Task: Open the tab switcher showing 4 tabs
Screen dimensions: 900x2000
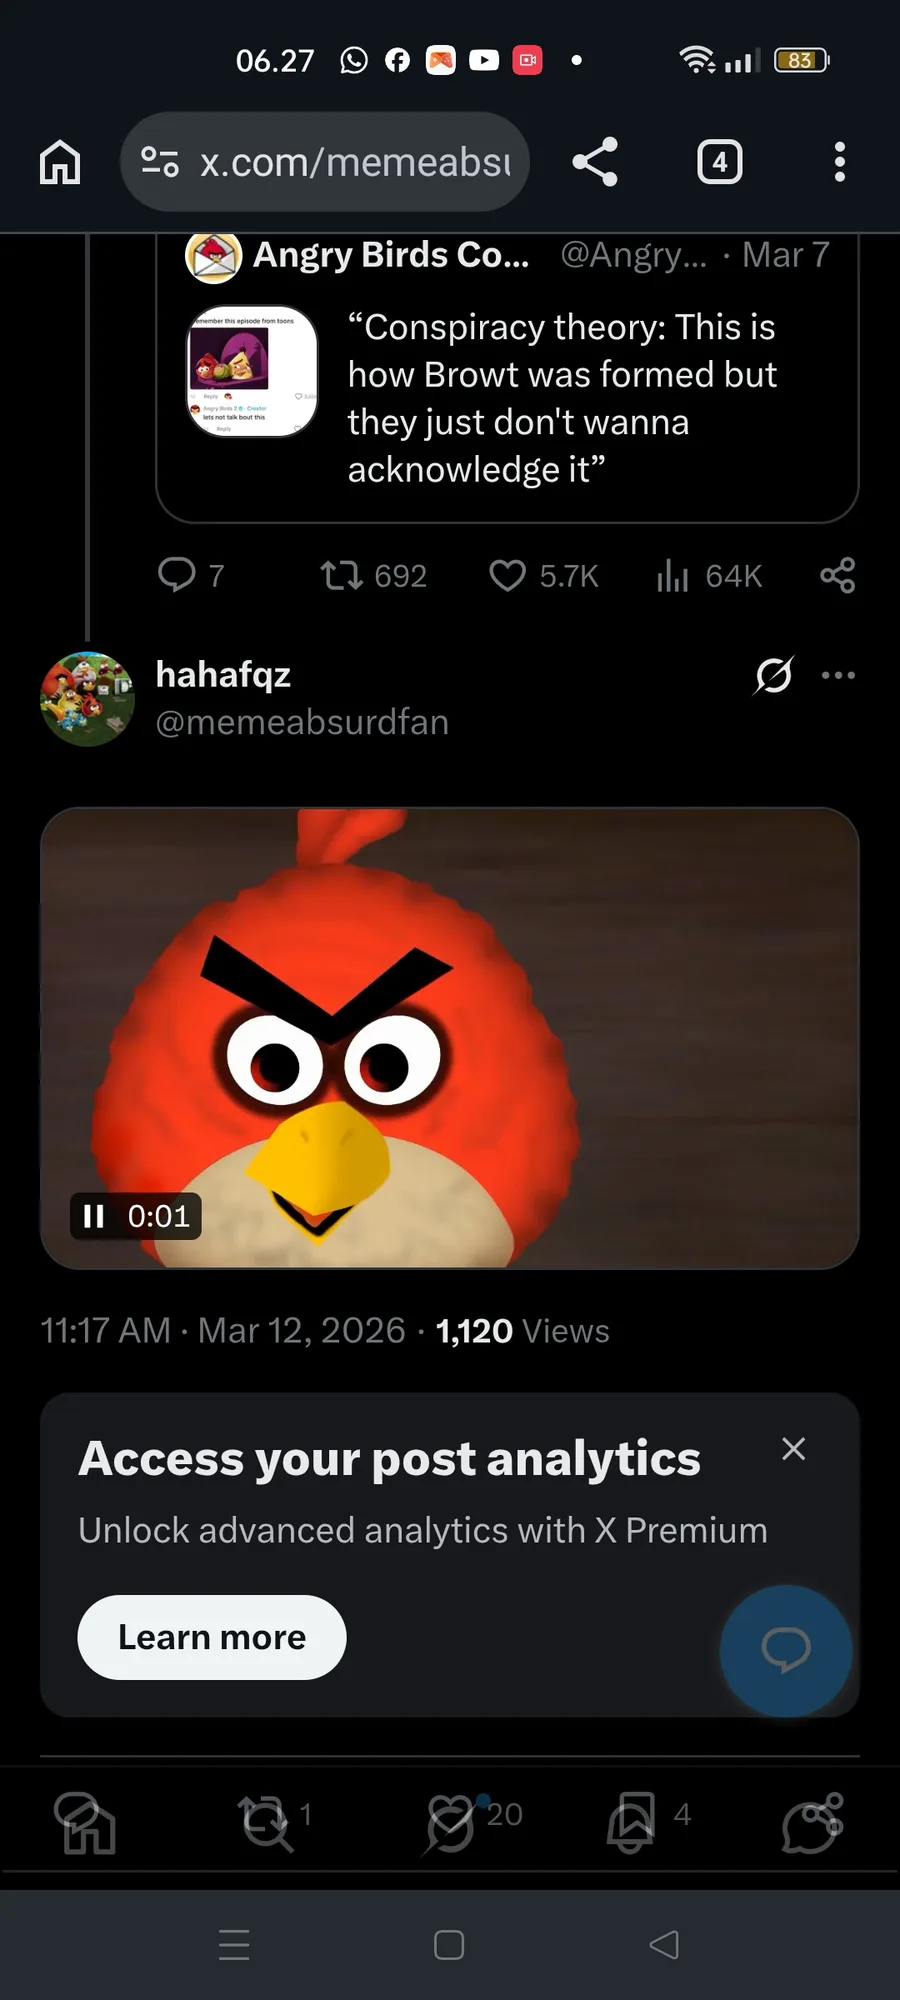Action: [720, 162]
